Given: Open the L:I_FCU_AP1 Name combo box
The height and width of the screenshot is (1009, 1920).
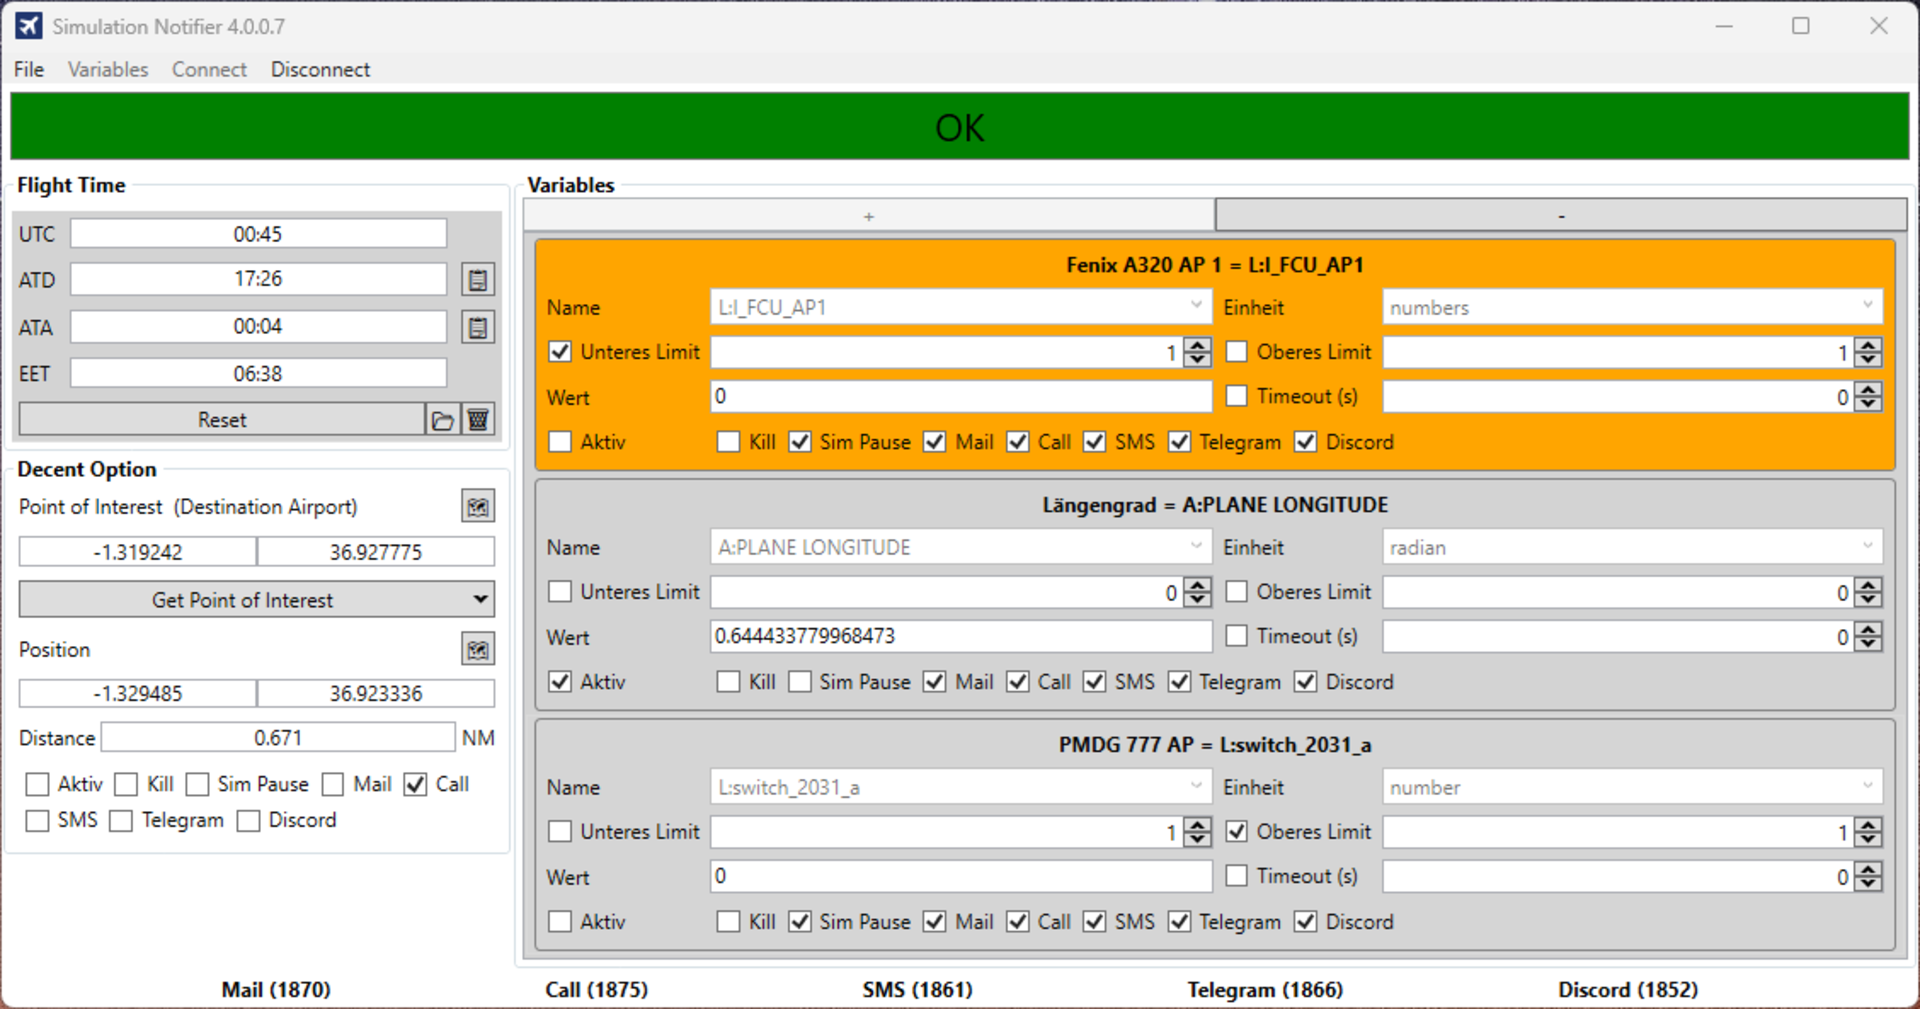Looking at the screenshot, I should pyautogui.click(x=960, y=307).
